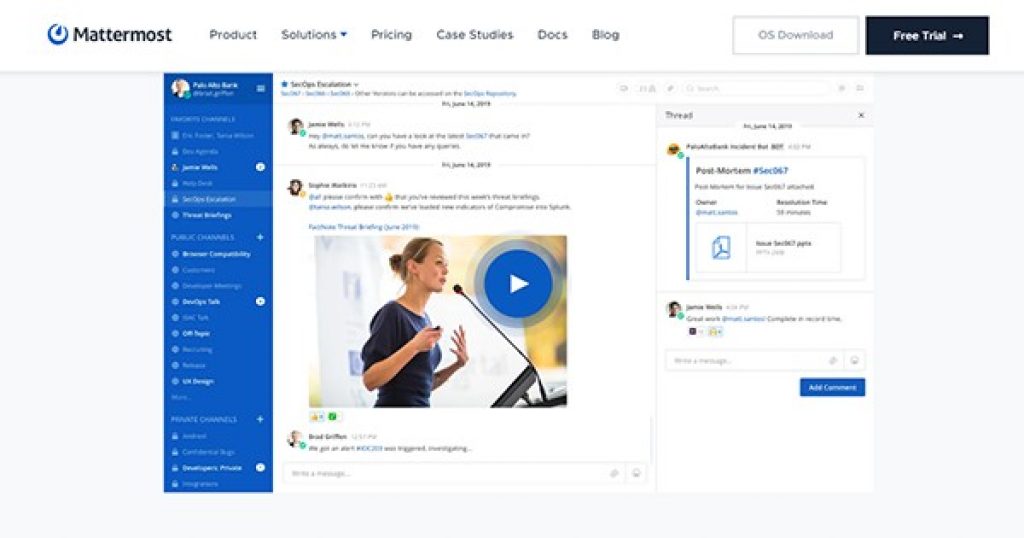
Task: Click the Mattermost logo
Action: 110,35
